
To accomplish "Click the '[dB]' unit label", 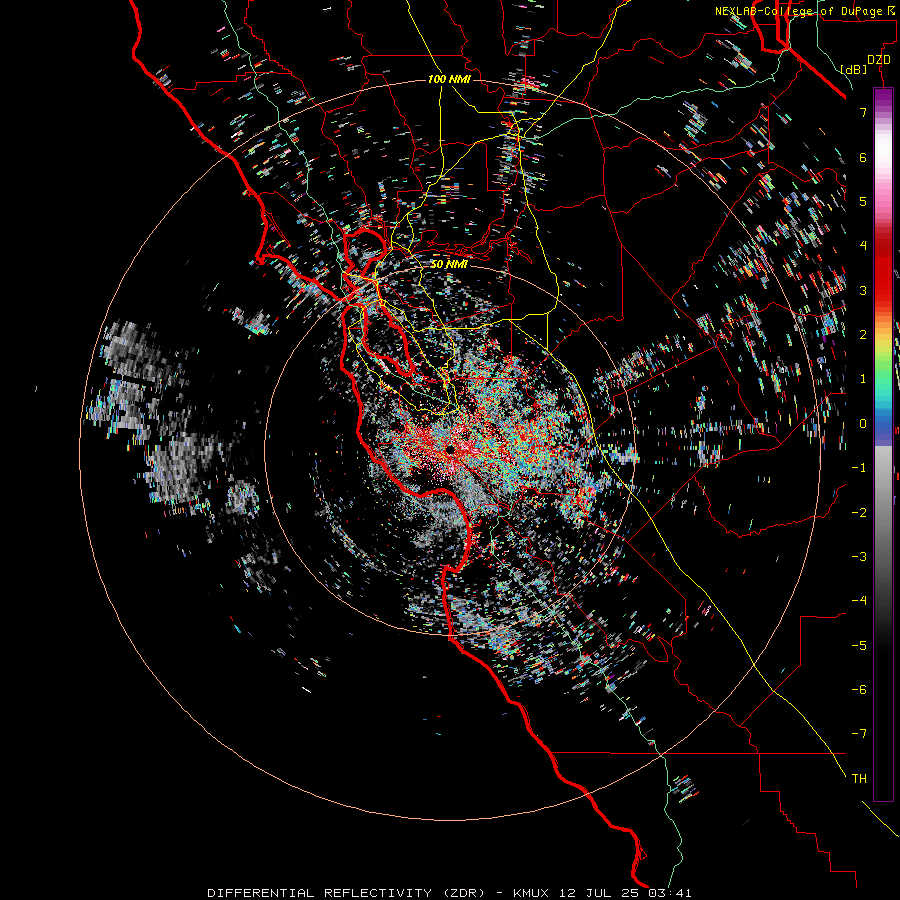I will 854,69.
